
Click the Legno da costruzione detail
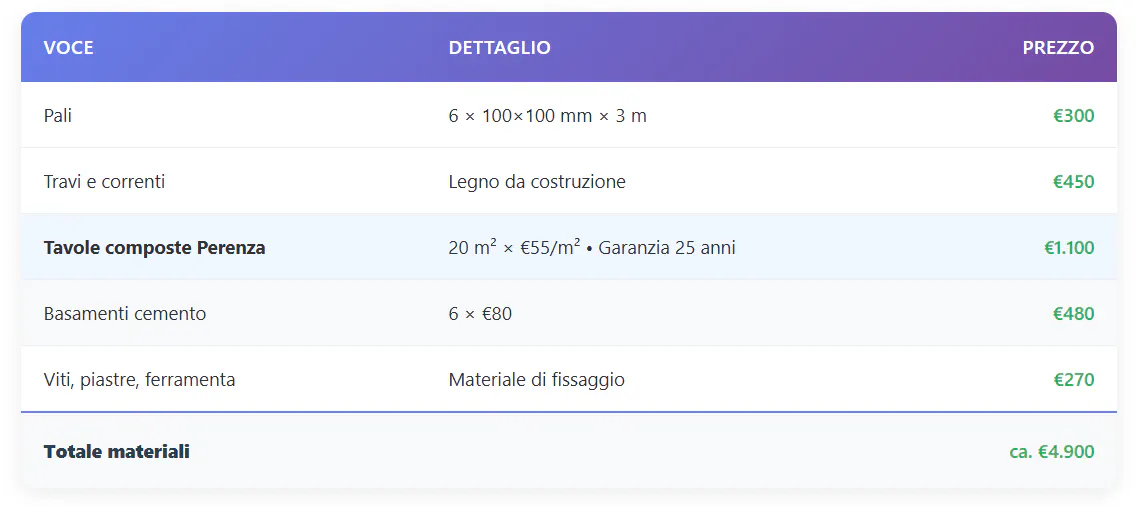click(537, 182)
